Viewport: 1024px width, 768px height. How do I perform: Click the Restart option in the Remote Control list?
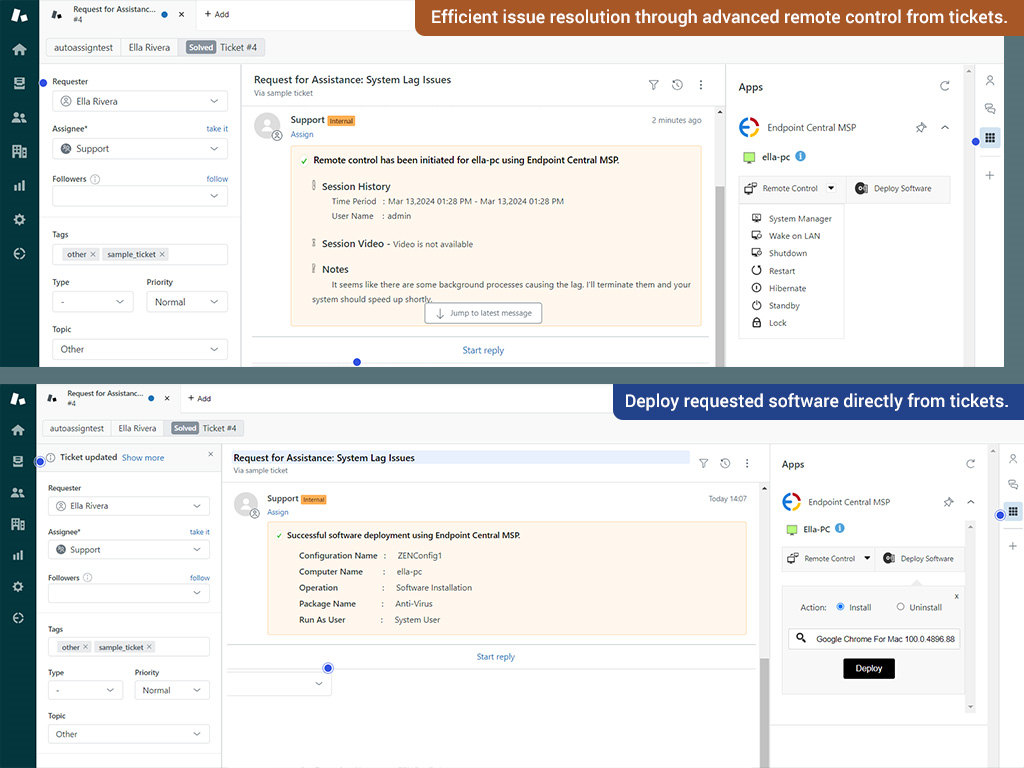(x=781, y=271)
